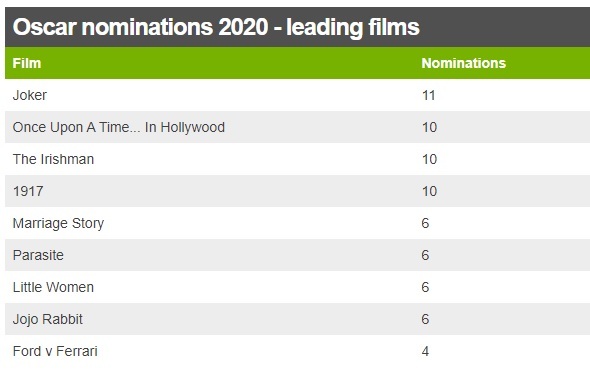590x375 pixels.
Task: Click nomination count for Once Upon A Time
Action: point(429,127)
